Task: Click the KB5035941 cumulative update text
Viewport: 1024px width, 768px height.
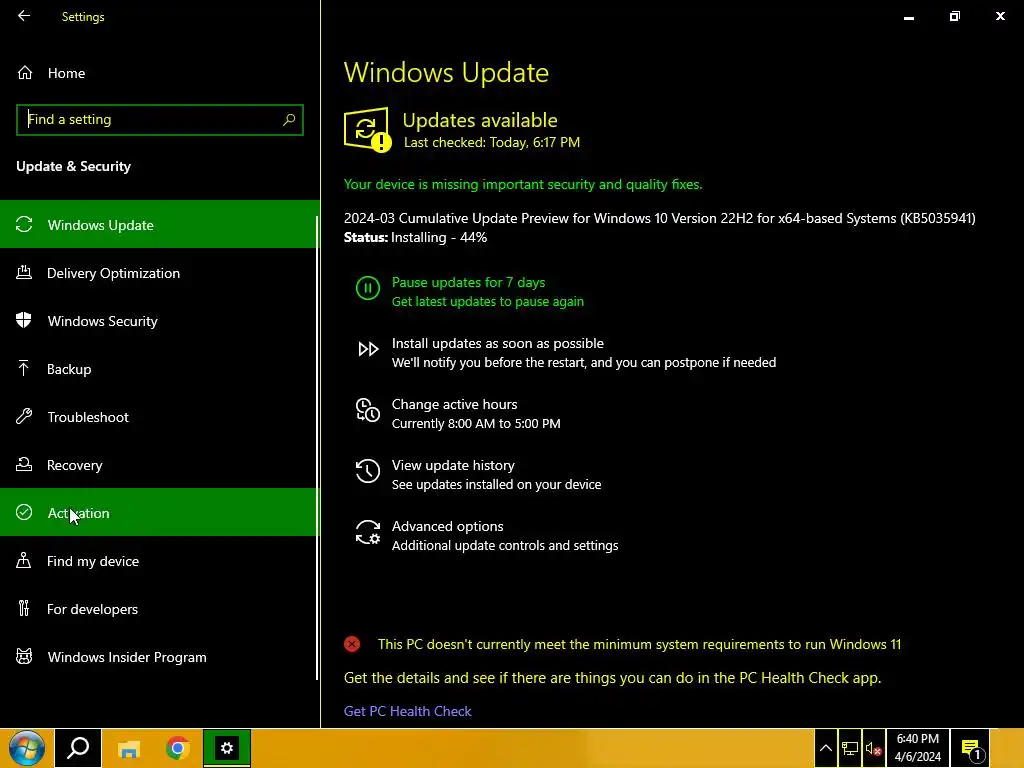Action: (660, 218)
